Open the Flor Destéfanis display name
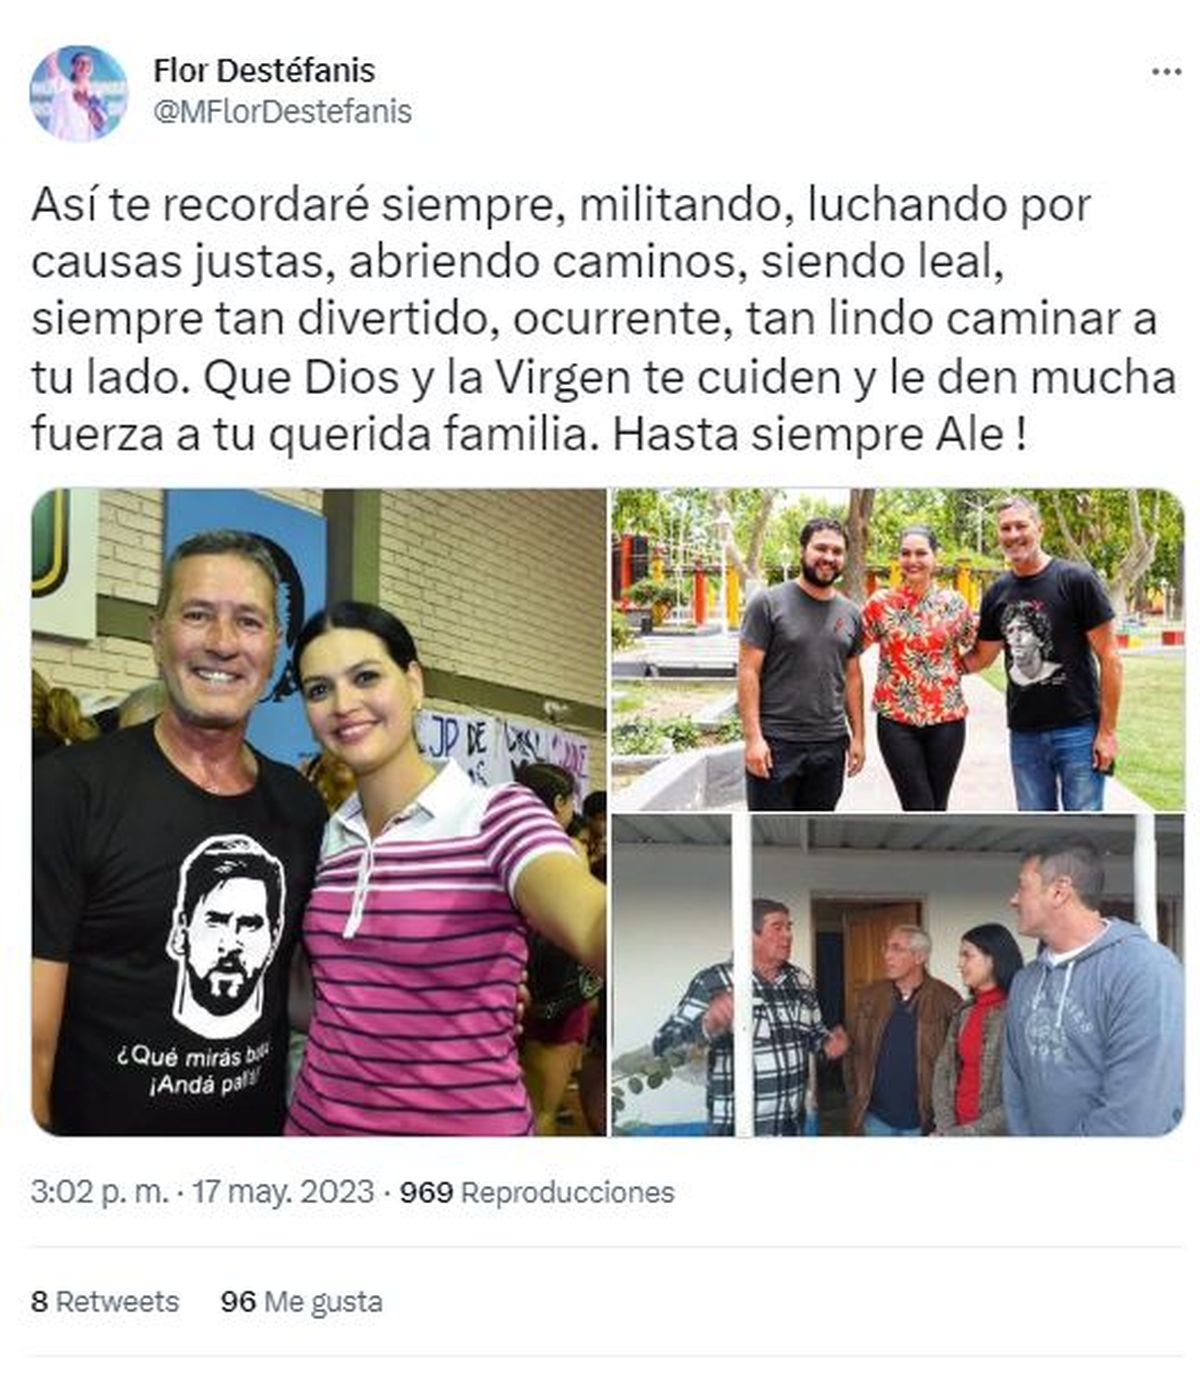 point(264,71)
